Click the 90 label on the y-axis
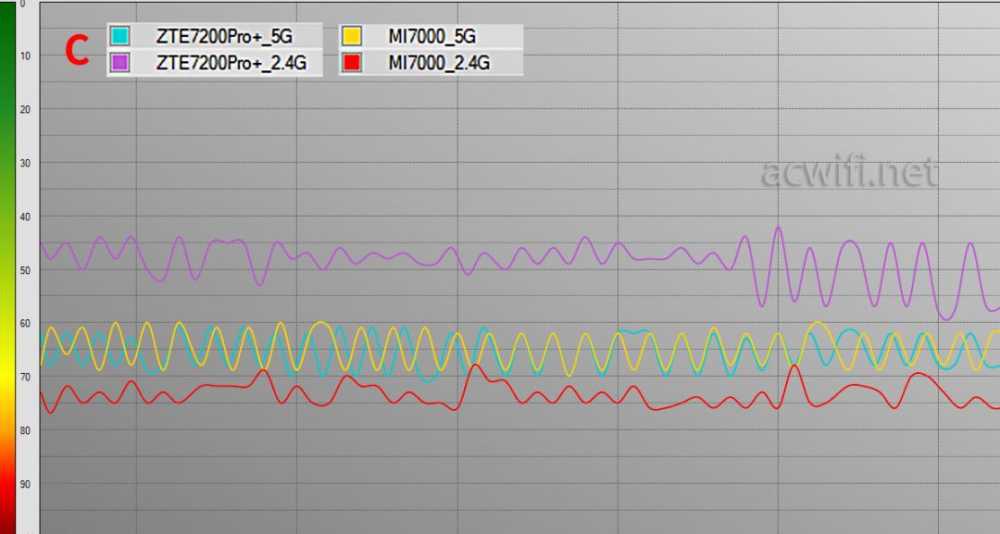This screenshot has width=1000, height=534. [25, 484]
